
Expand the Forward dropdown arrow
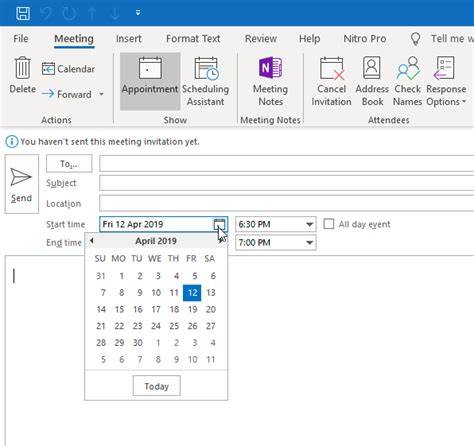101,94
